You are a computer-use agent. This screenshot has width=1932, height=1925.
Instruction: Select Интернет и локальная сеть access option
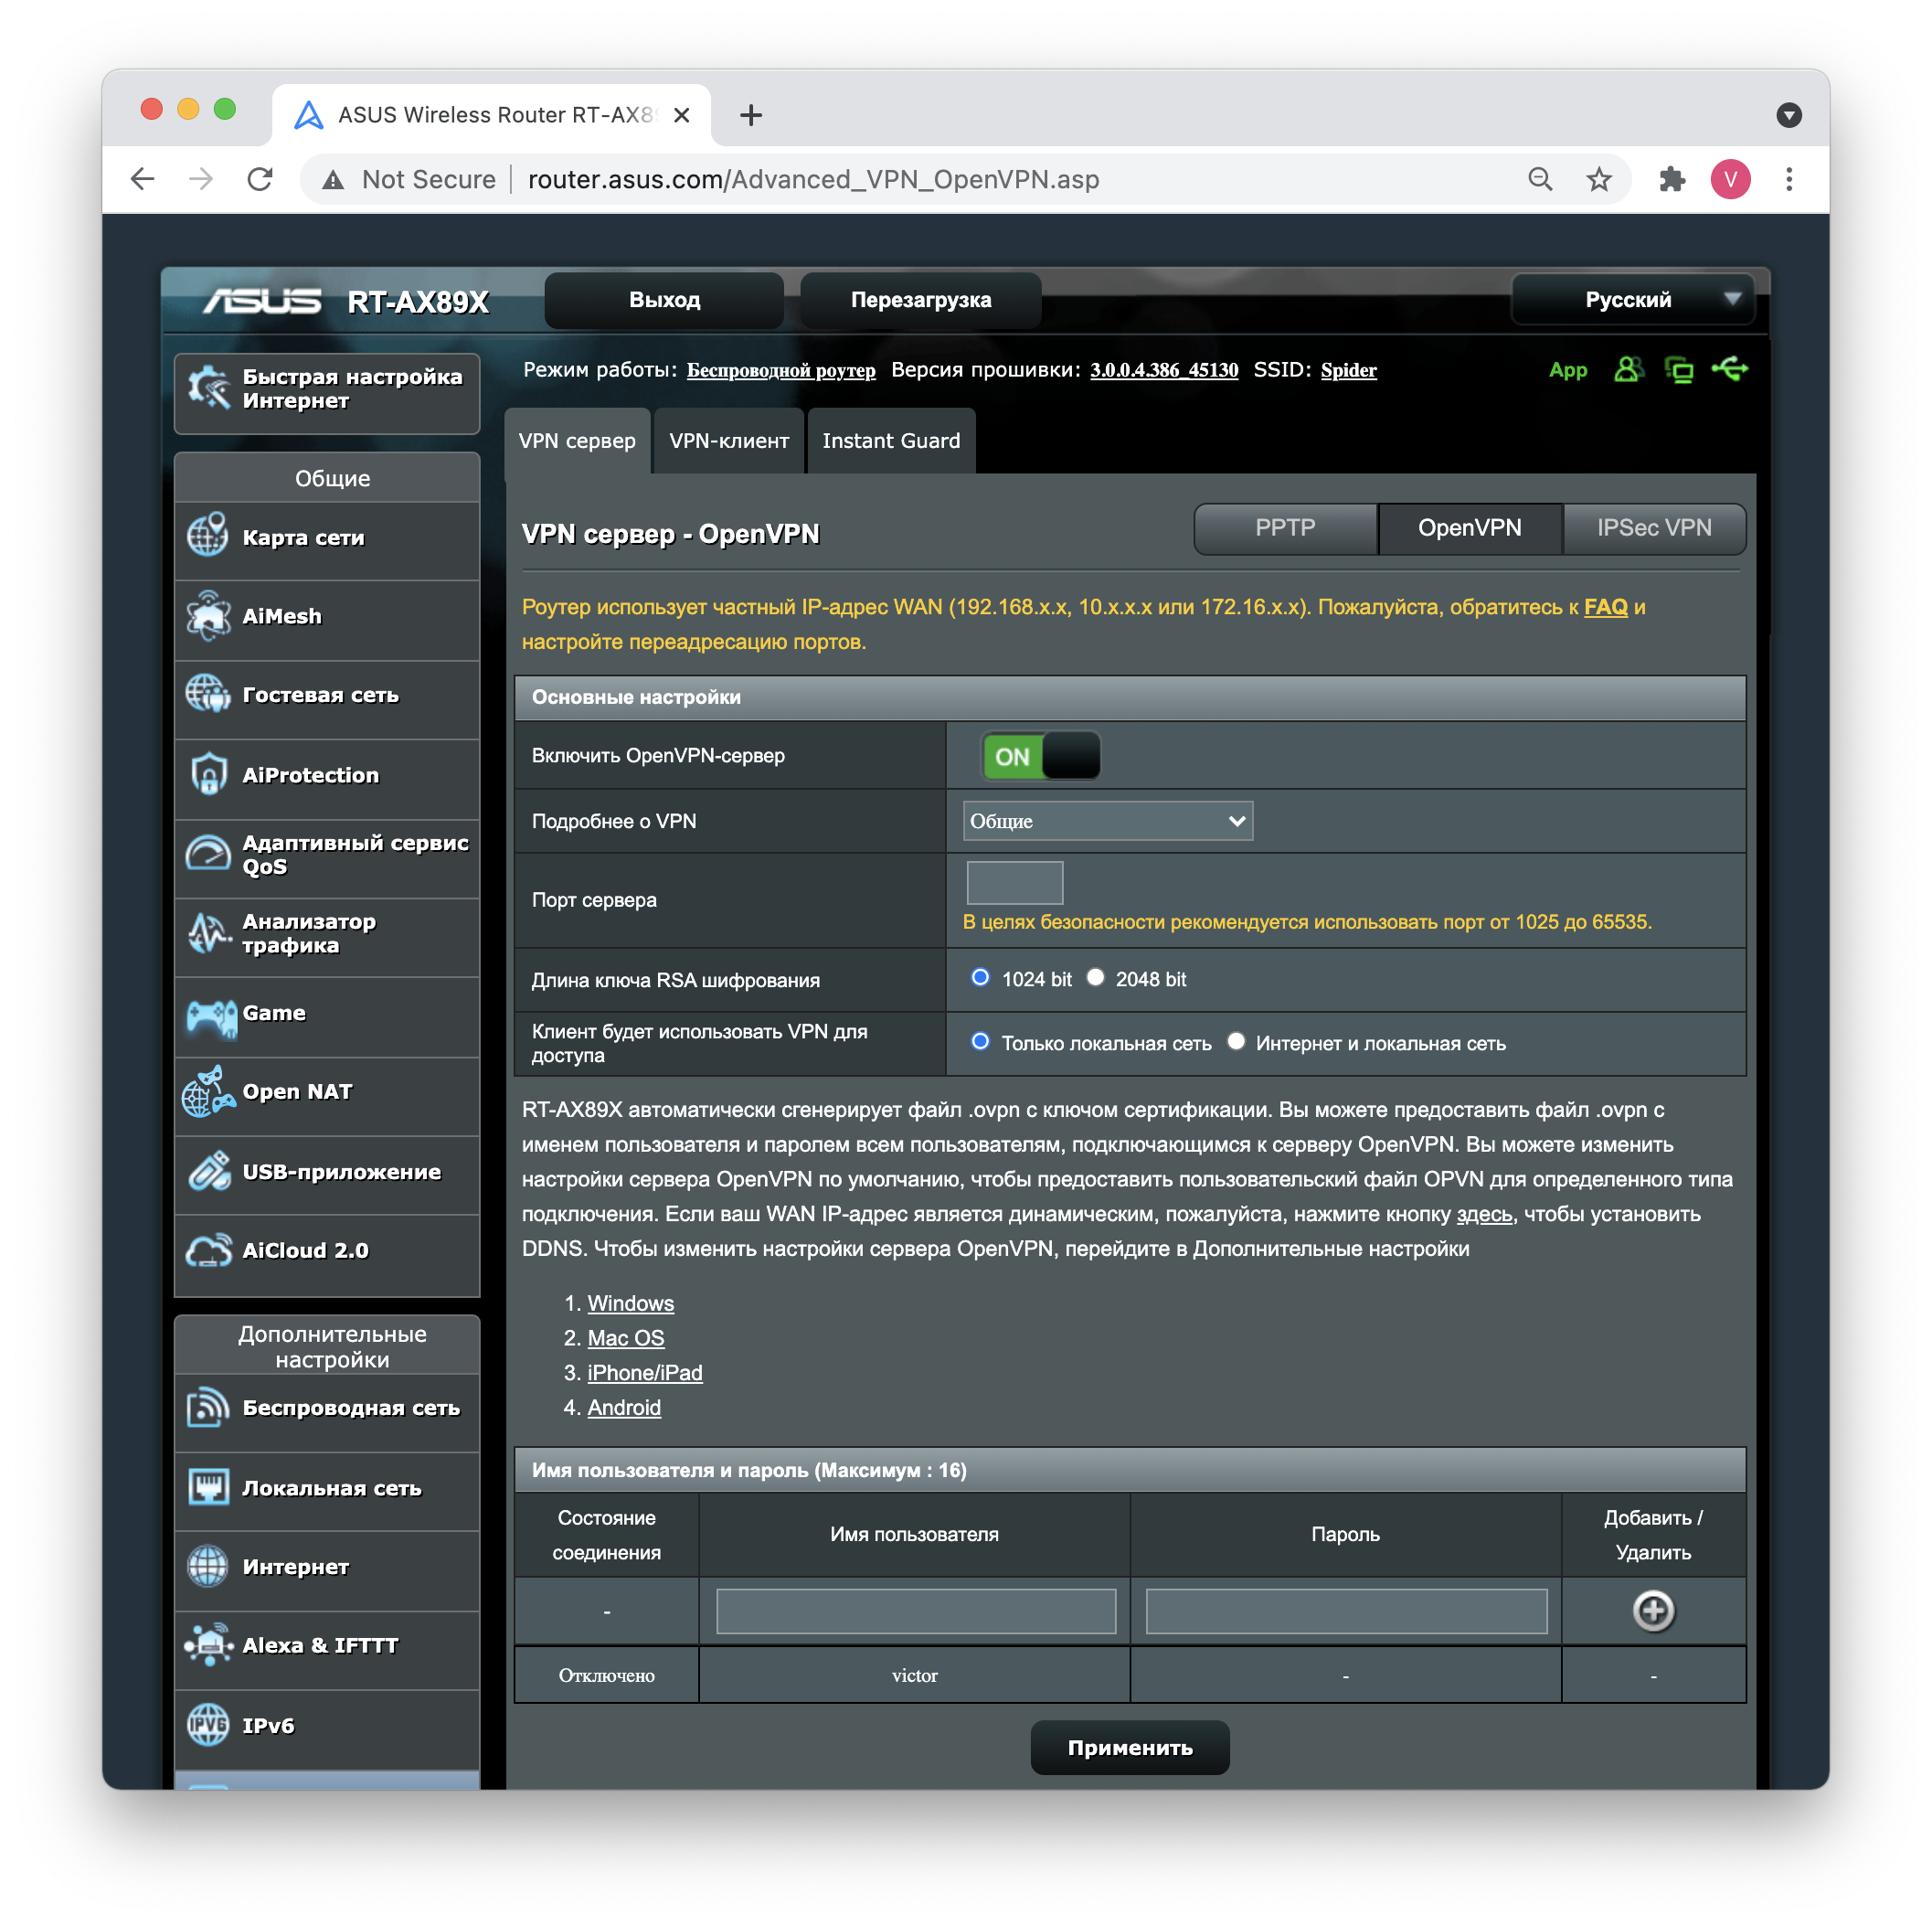pos(1236,1042)
